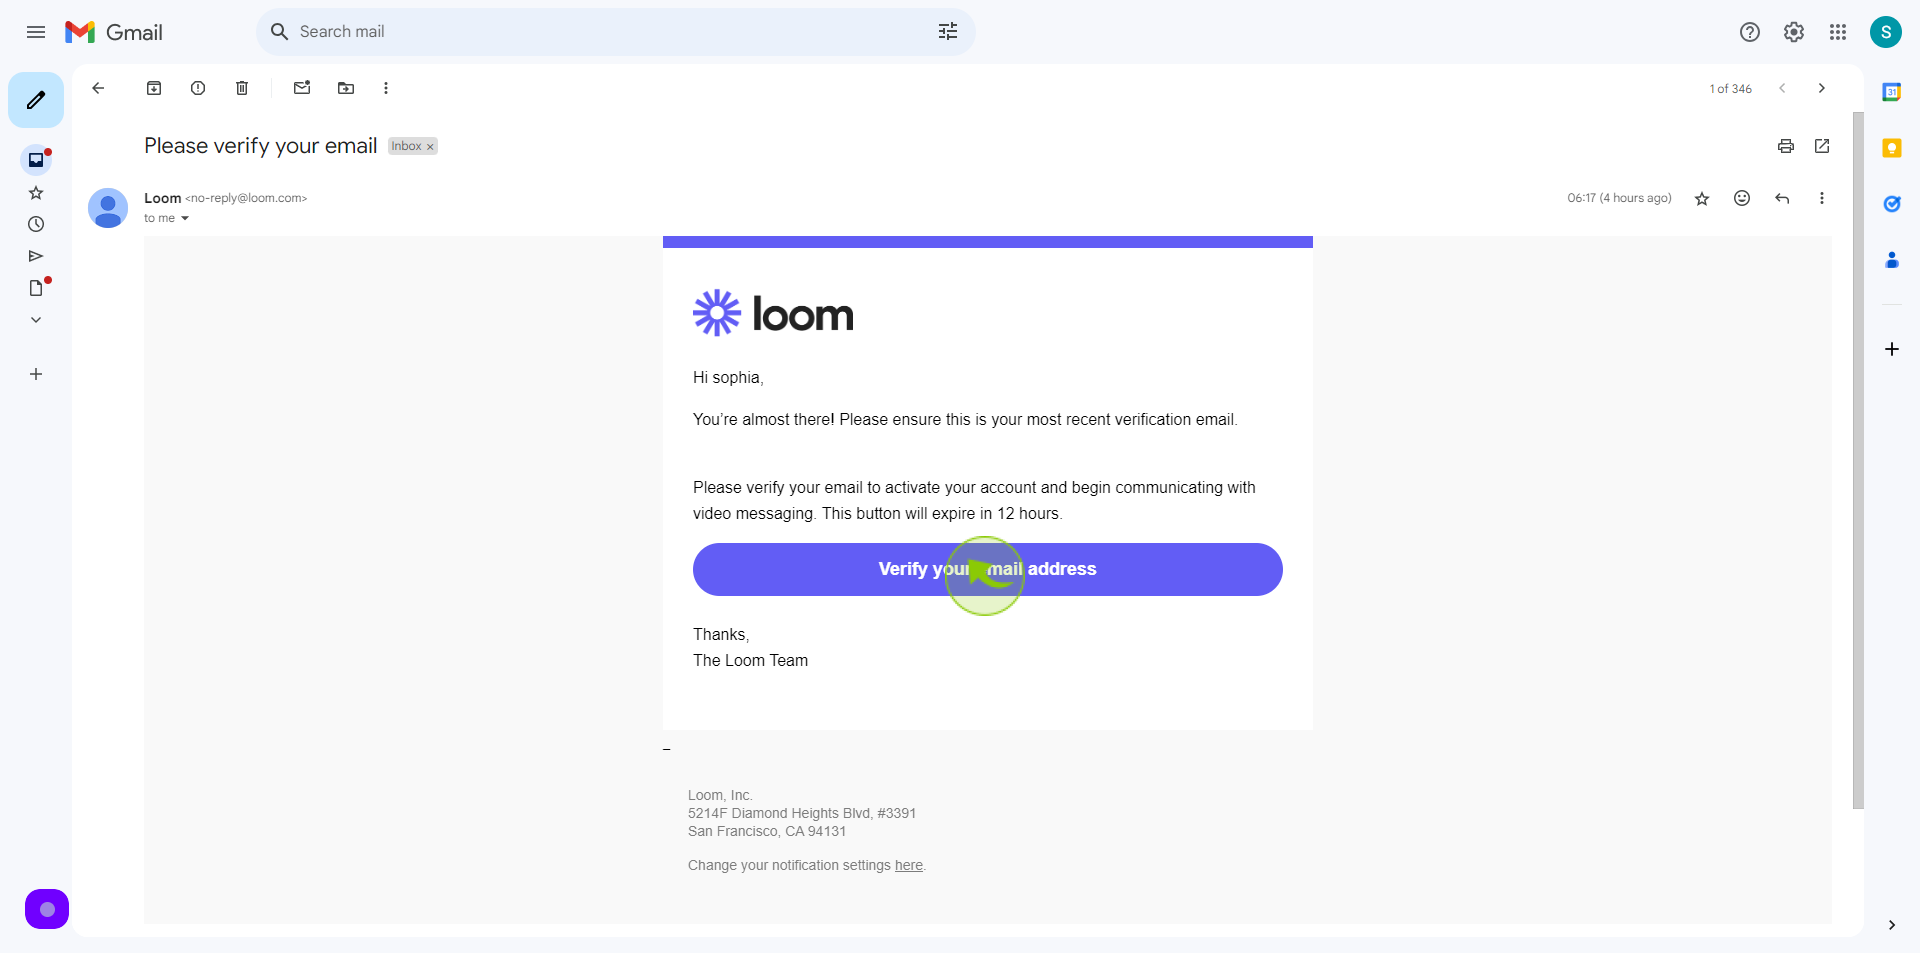Delete the email using the trash icon
The image size is (1920, 953).
click(242, 88)
